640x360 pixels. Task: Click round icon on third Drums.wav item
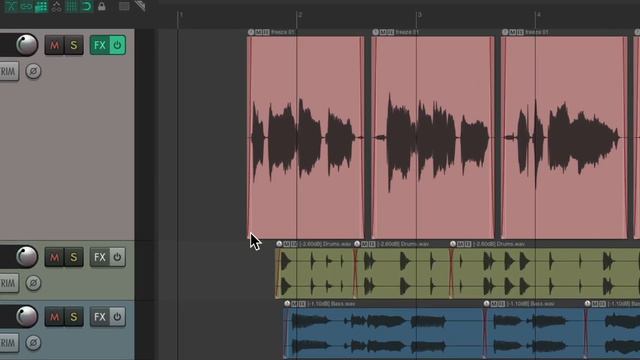click(453, 244)
